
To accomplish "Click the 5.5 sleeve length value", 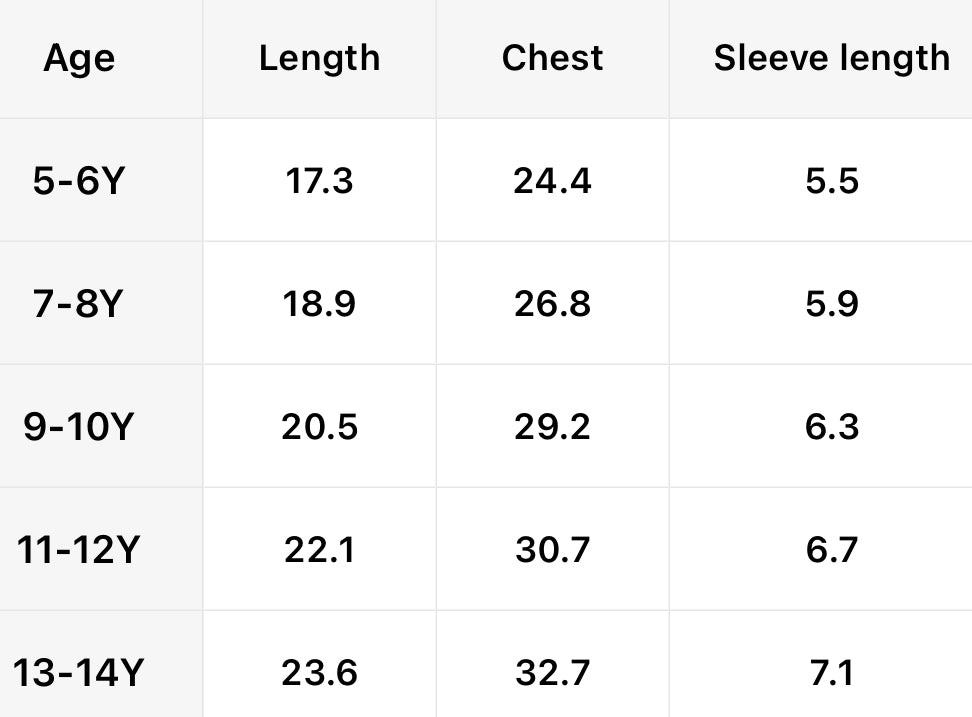I will pyautogui.click(x=831, y=181).
